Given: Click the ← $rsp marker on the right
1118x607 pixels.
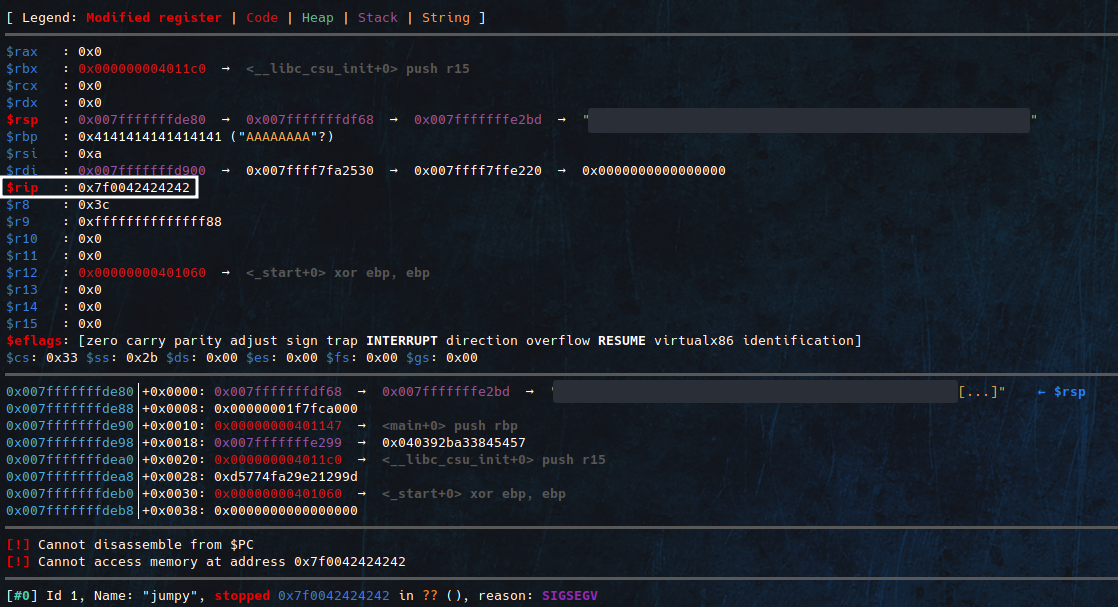Looking at the screenshot, I should 1063,391.
